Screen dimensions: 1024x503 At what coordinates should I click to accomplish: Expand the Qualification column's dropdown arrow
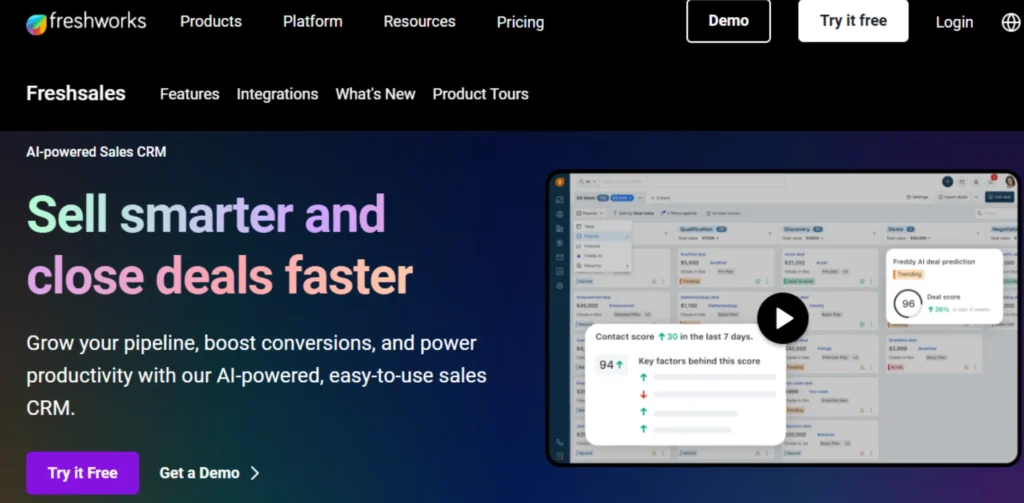tap(770, 233)
